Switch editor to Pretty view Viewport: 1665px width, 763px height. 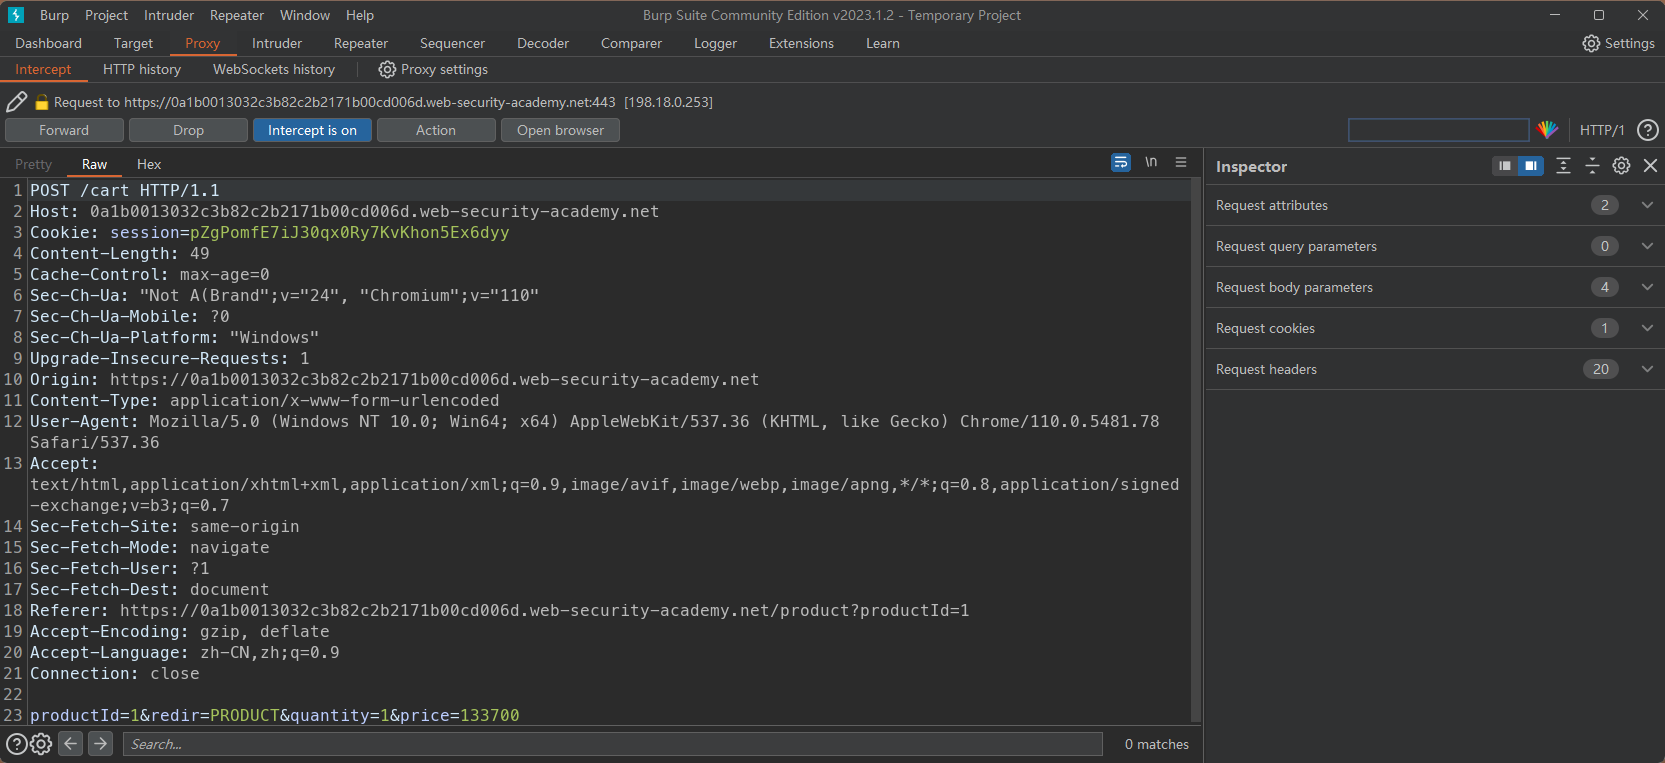33,164
